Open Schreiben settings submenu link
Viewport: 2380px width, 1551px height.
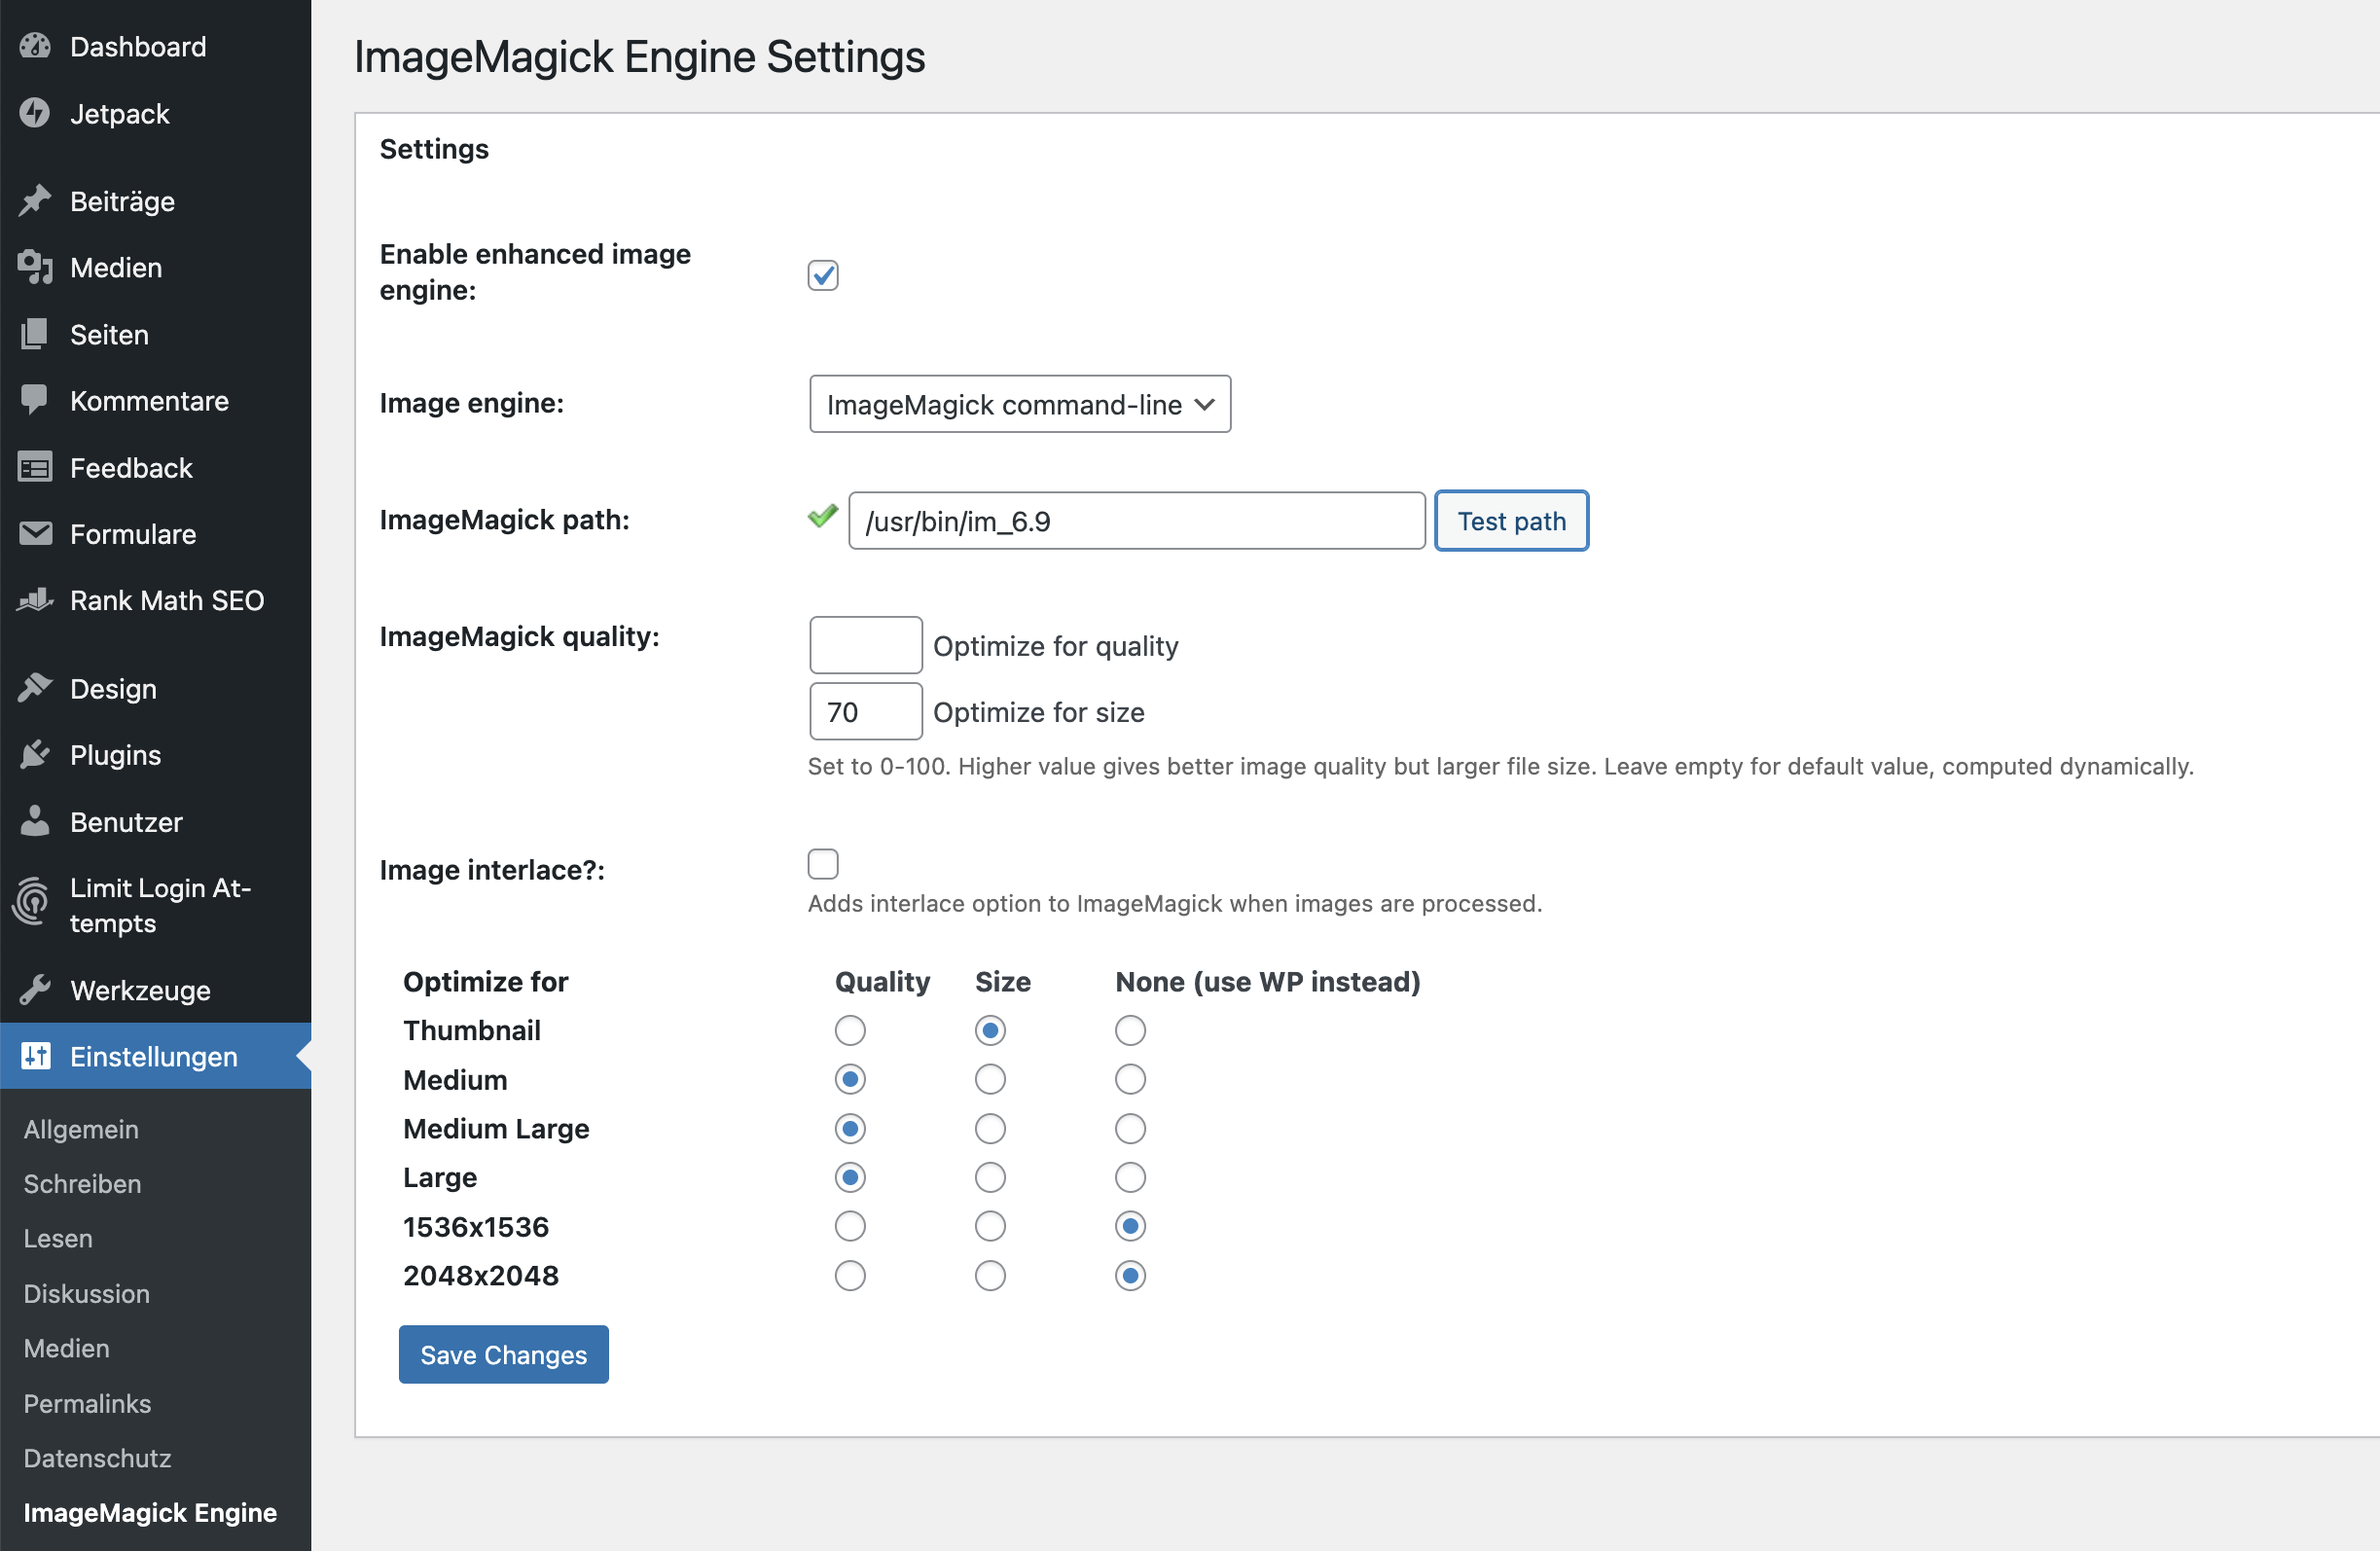82,1183
